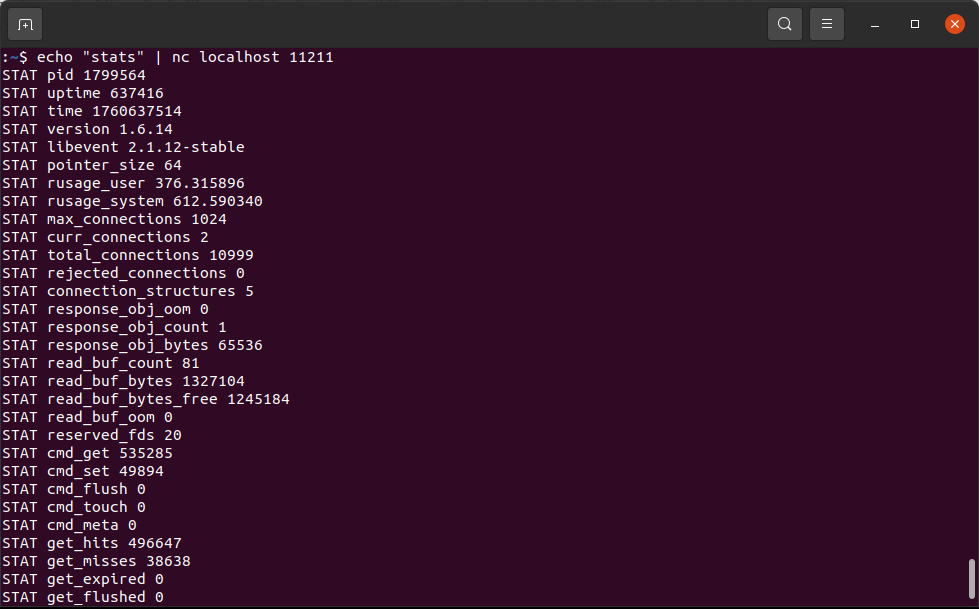Click the read_buf_bytes_free line
The image size is (979, 609).
146,399
